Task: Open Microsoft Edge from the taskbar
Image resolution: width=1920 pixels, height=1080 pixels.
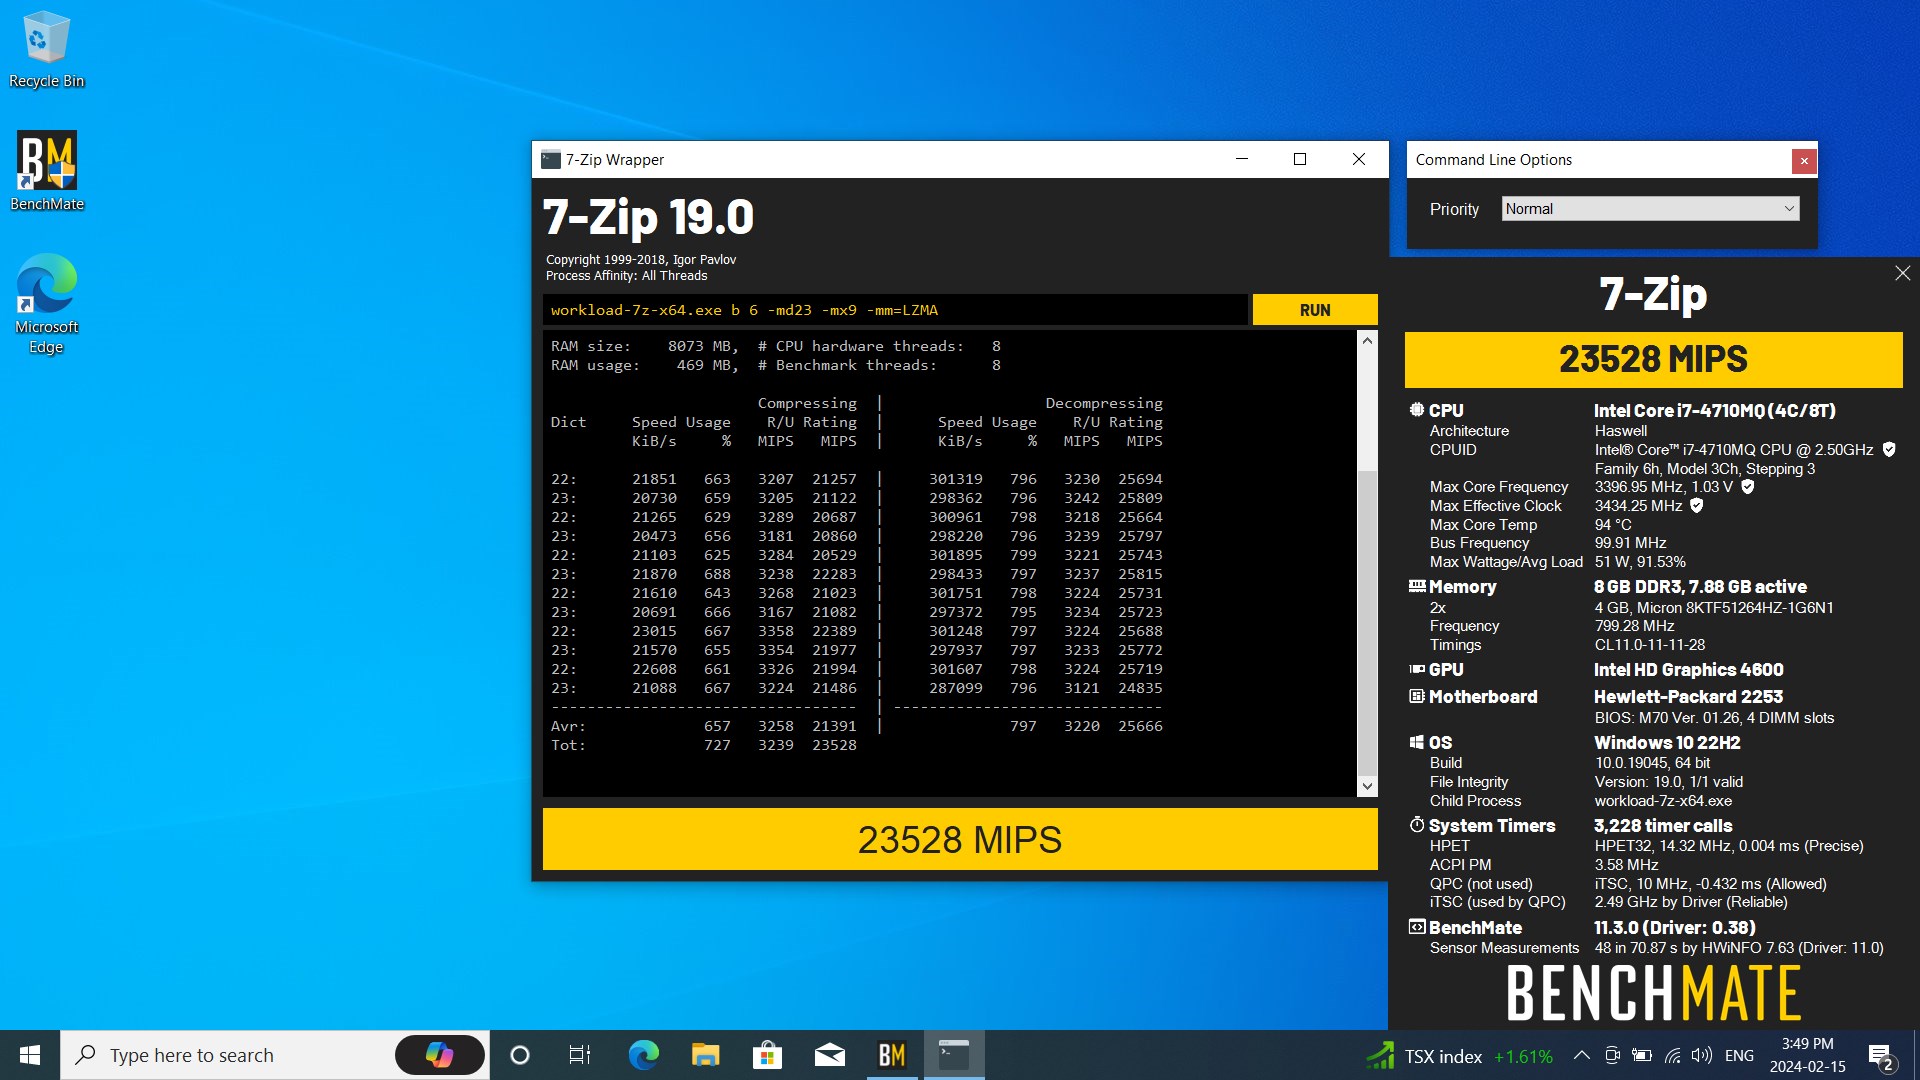Action: coord(643,1055)
